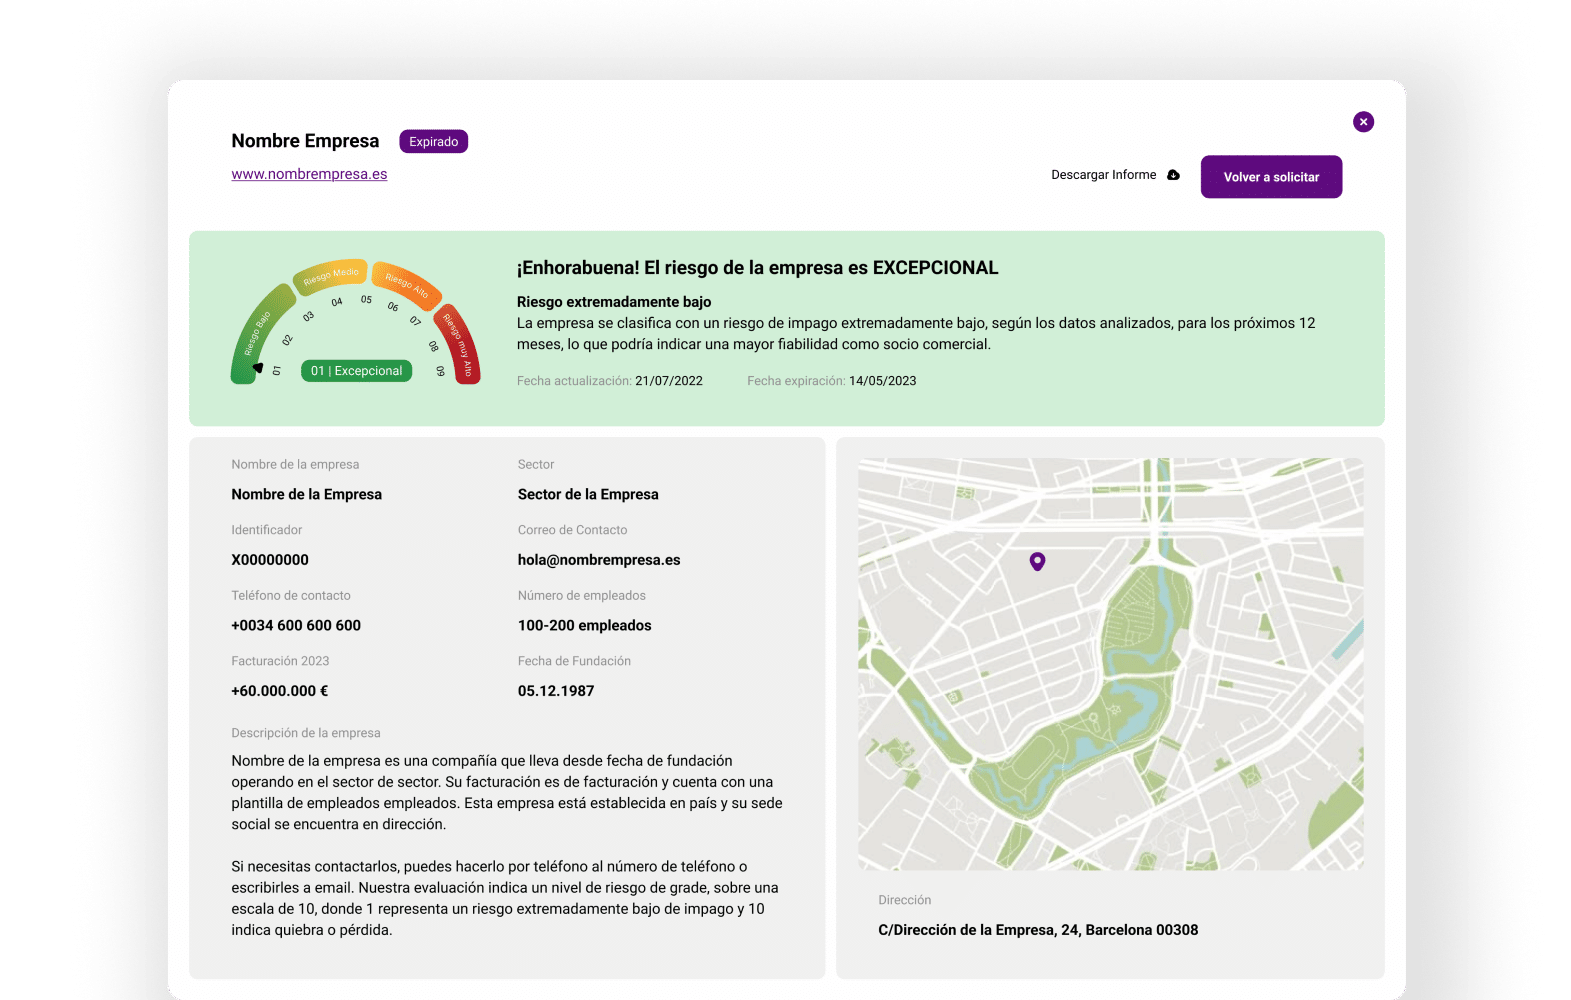
Task: Click the expiration date 14/05/2023
Action: click(882, 381)
